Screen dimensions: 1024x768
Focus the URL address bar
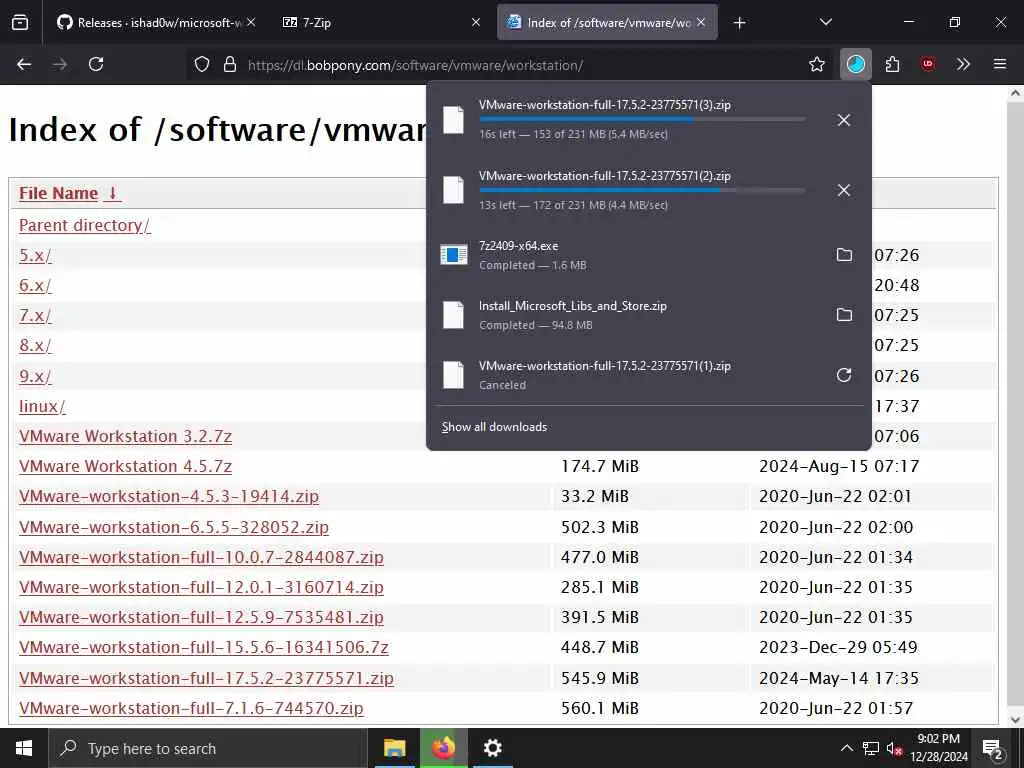[x=522, y=65]
